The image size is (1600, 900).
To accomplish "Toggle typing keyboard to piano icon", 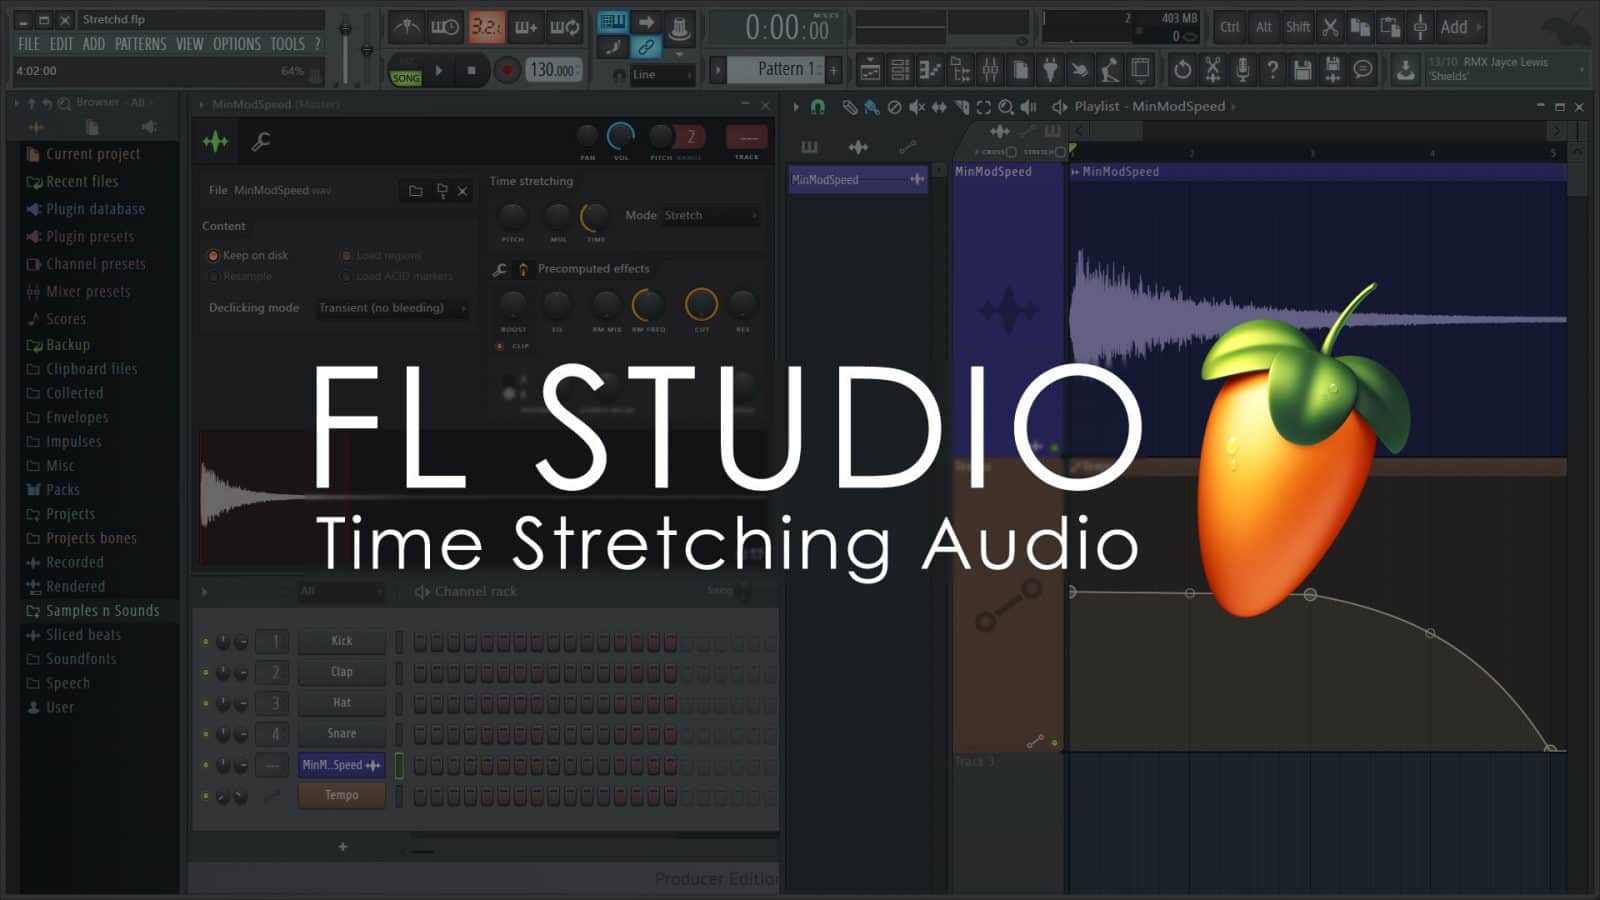I will (x=612, y=22).
